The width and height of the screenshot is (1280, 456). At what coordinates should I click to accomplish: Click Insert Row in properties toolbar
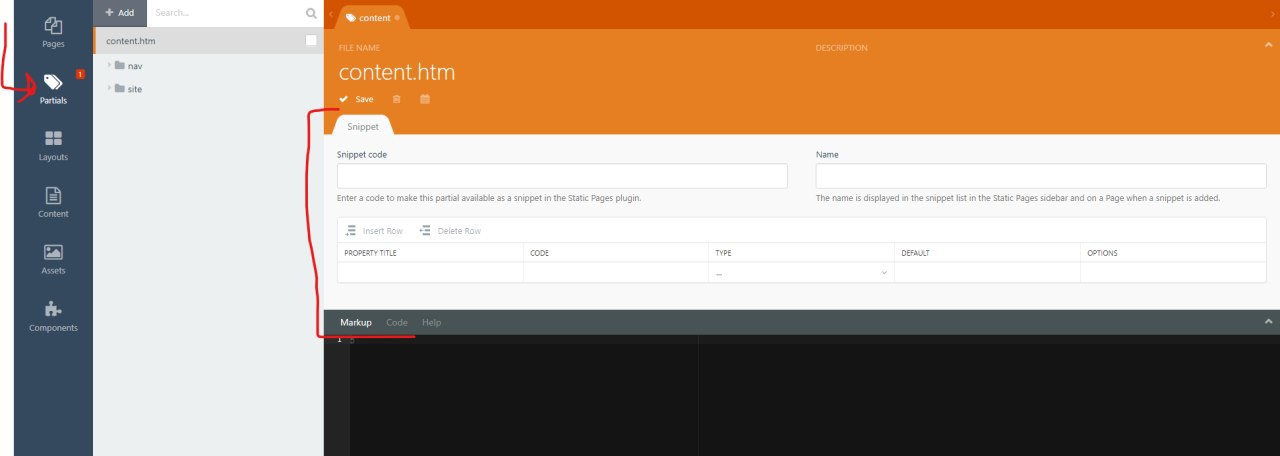374,231
